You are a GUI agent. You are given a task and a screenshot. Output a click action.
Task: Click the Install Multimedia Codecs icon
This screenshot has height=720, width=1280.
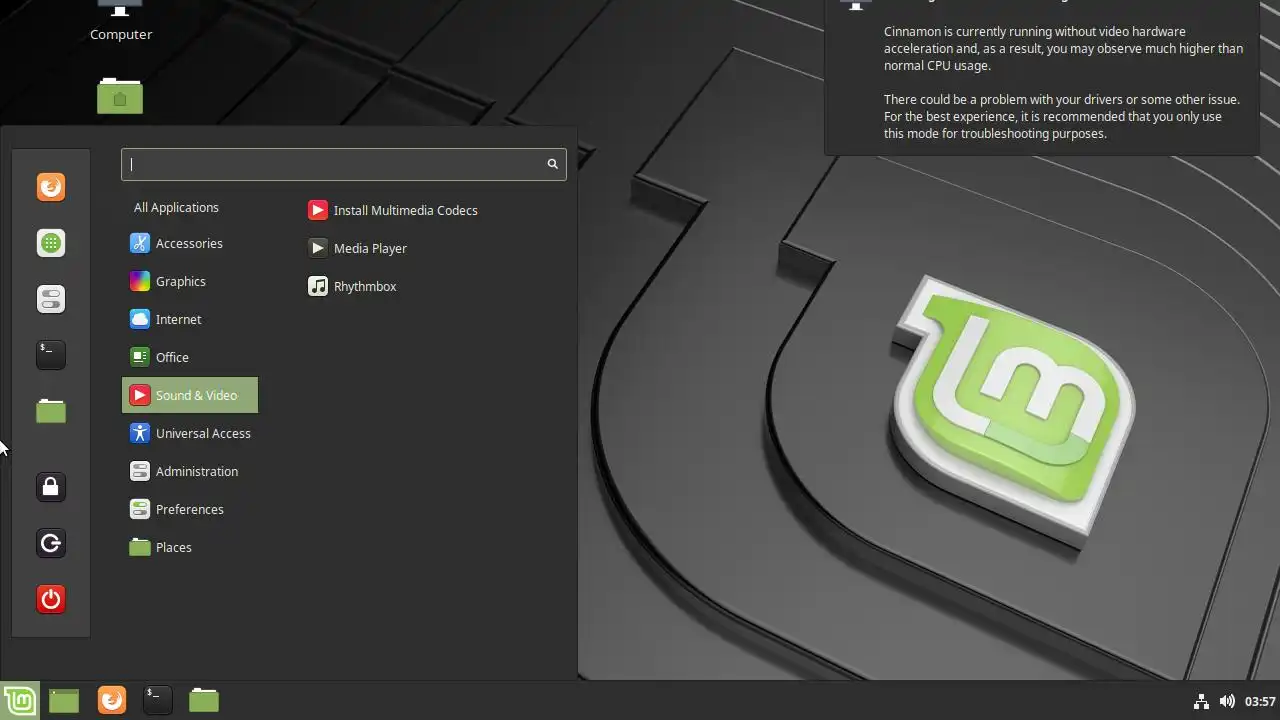317,210
